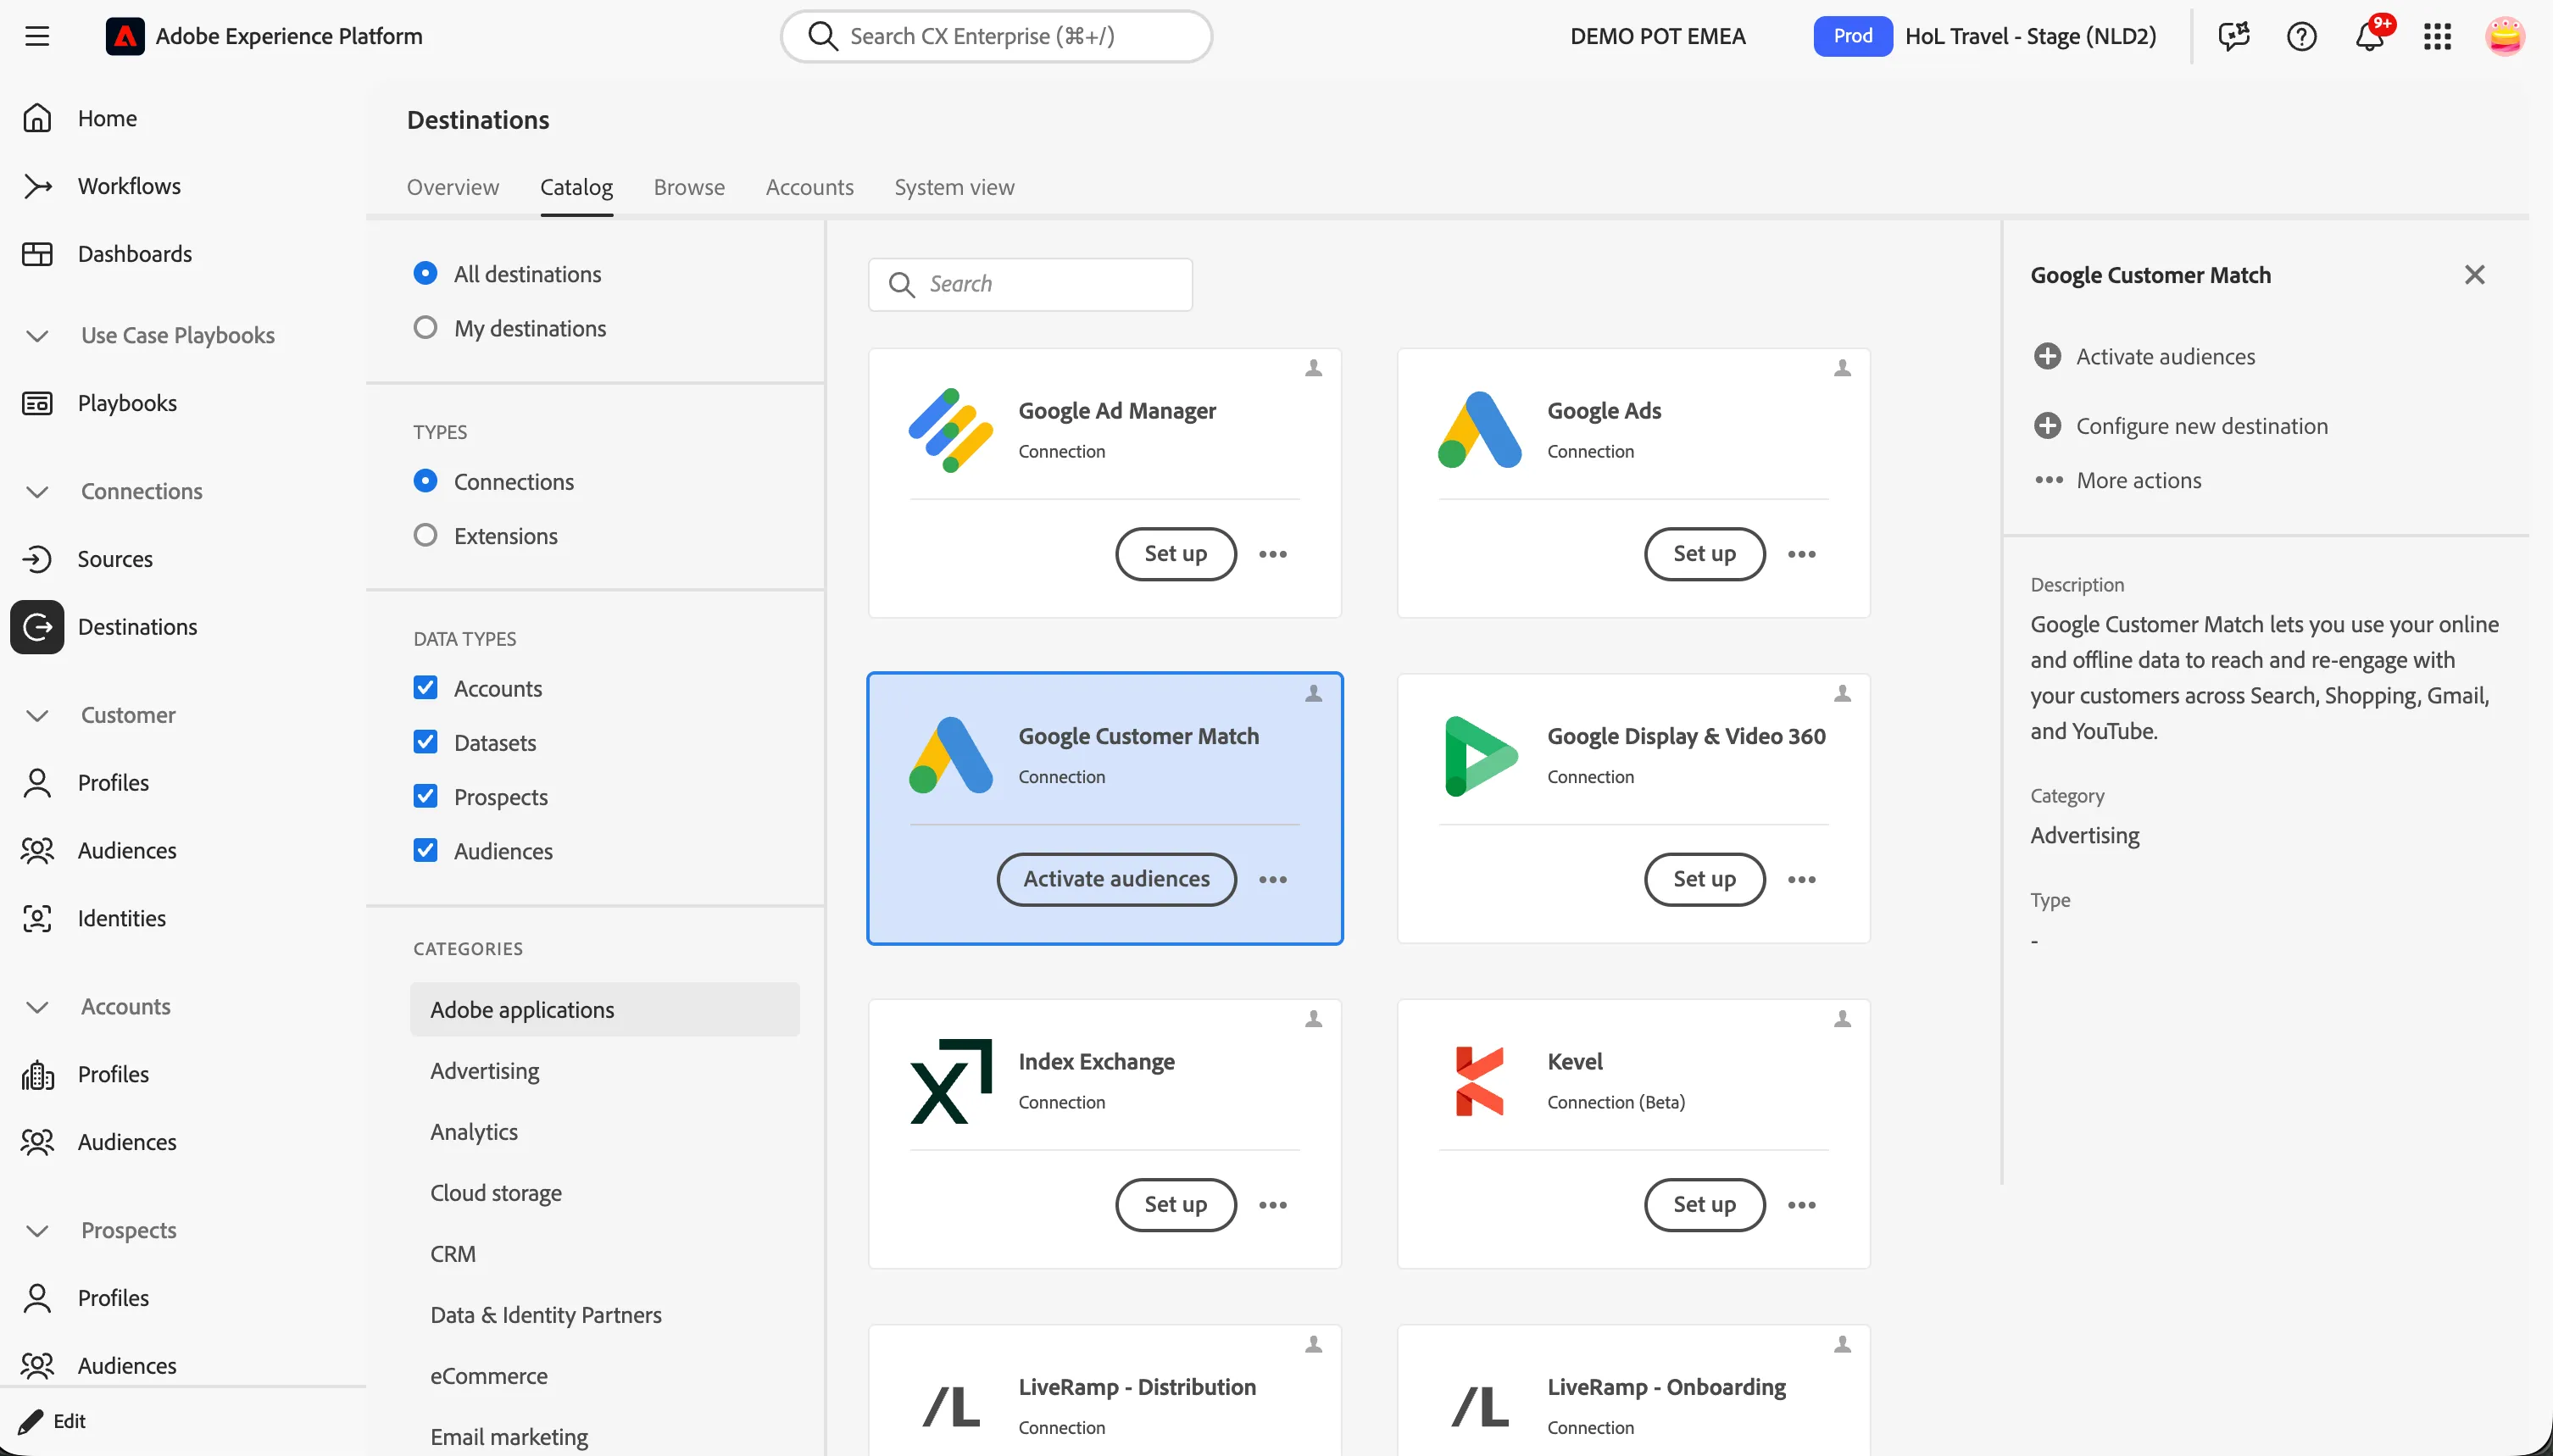Click Activate audiences on Google Customer Match card
Viewport: 2553px width, 1456px height.
pyautogui.click(x=1116, y=880)
